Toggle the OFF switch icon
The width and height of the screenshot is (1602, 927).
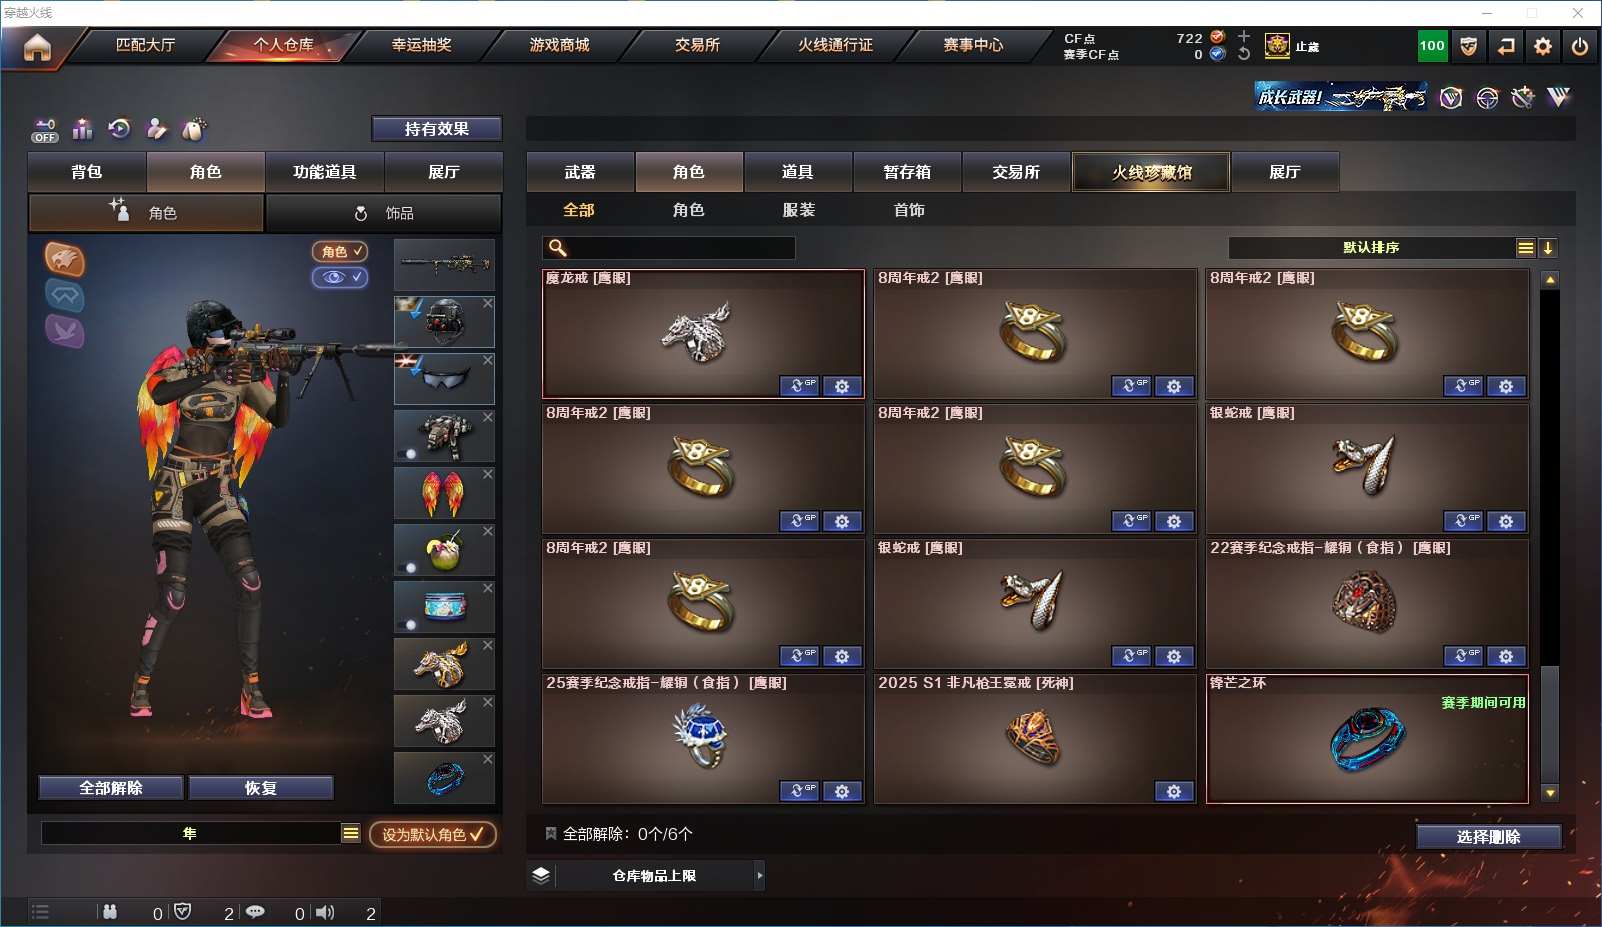[x=45, y=130]
